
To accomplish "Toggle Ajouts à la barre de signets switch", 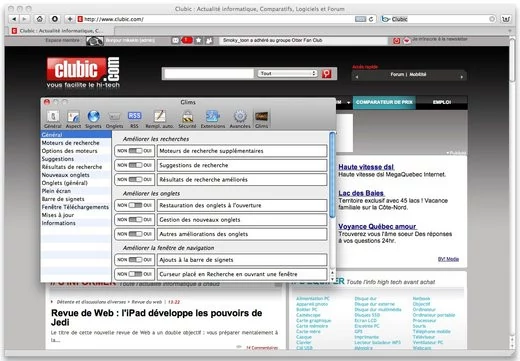I will (x=135, y=260).
